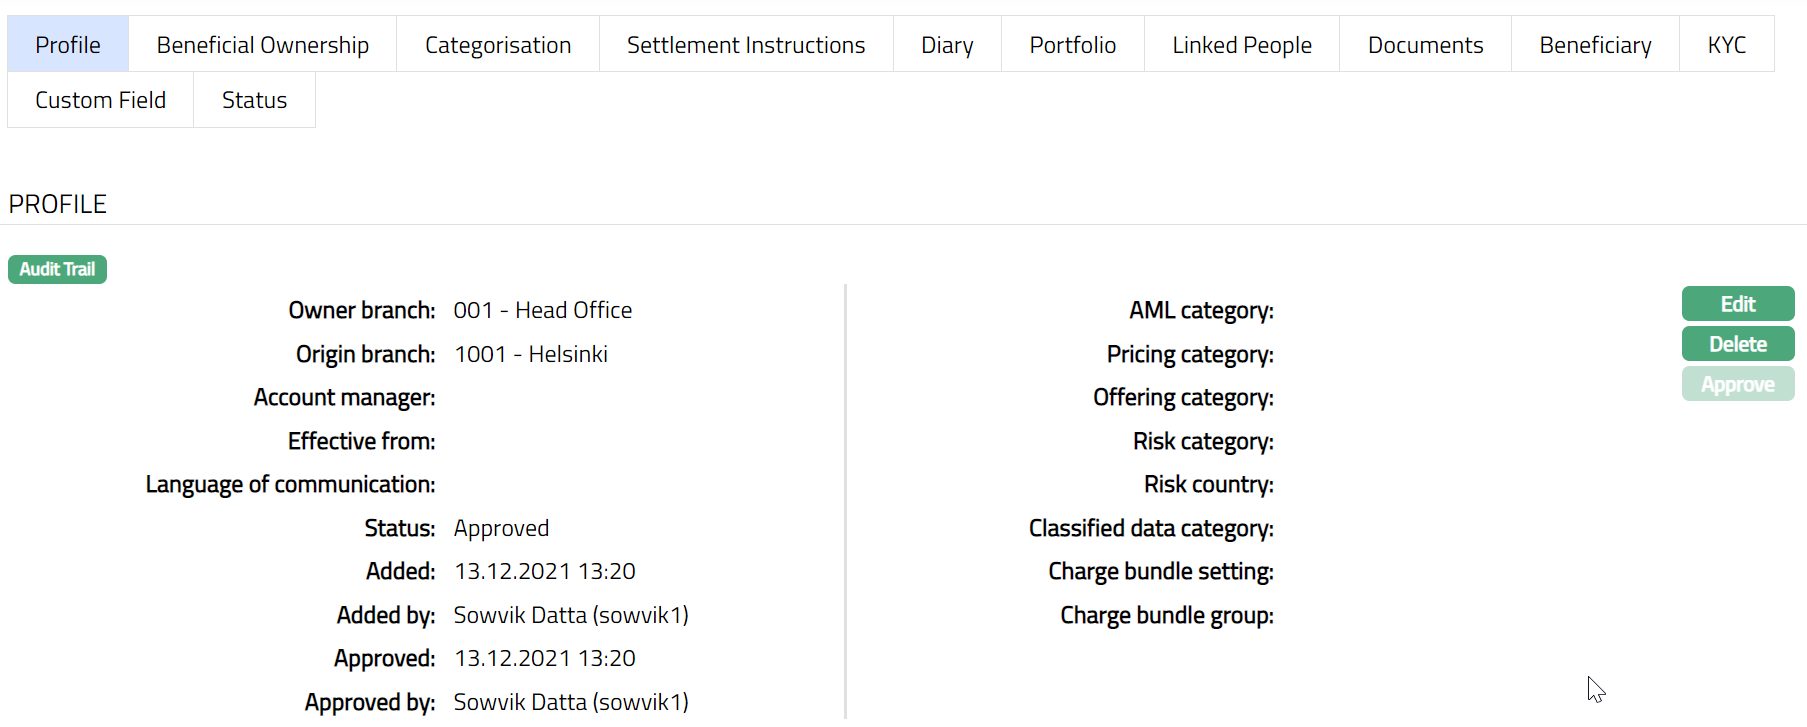View the Linked People tab
This screenshot has width=1807, height=727.
1241,45
